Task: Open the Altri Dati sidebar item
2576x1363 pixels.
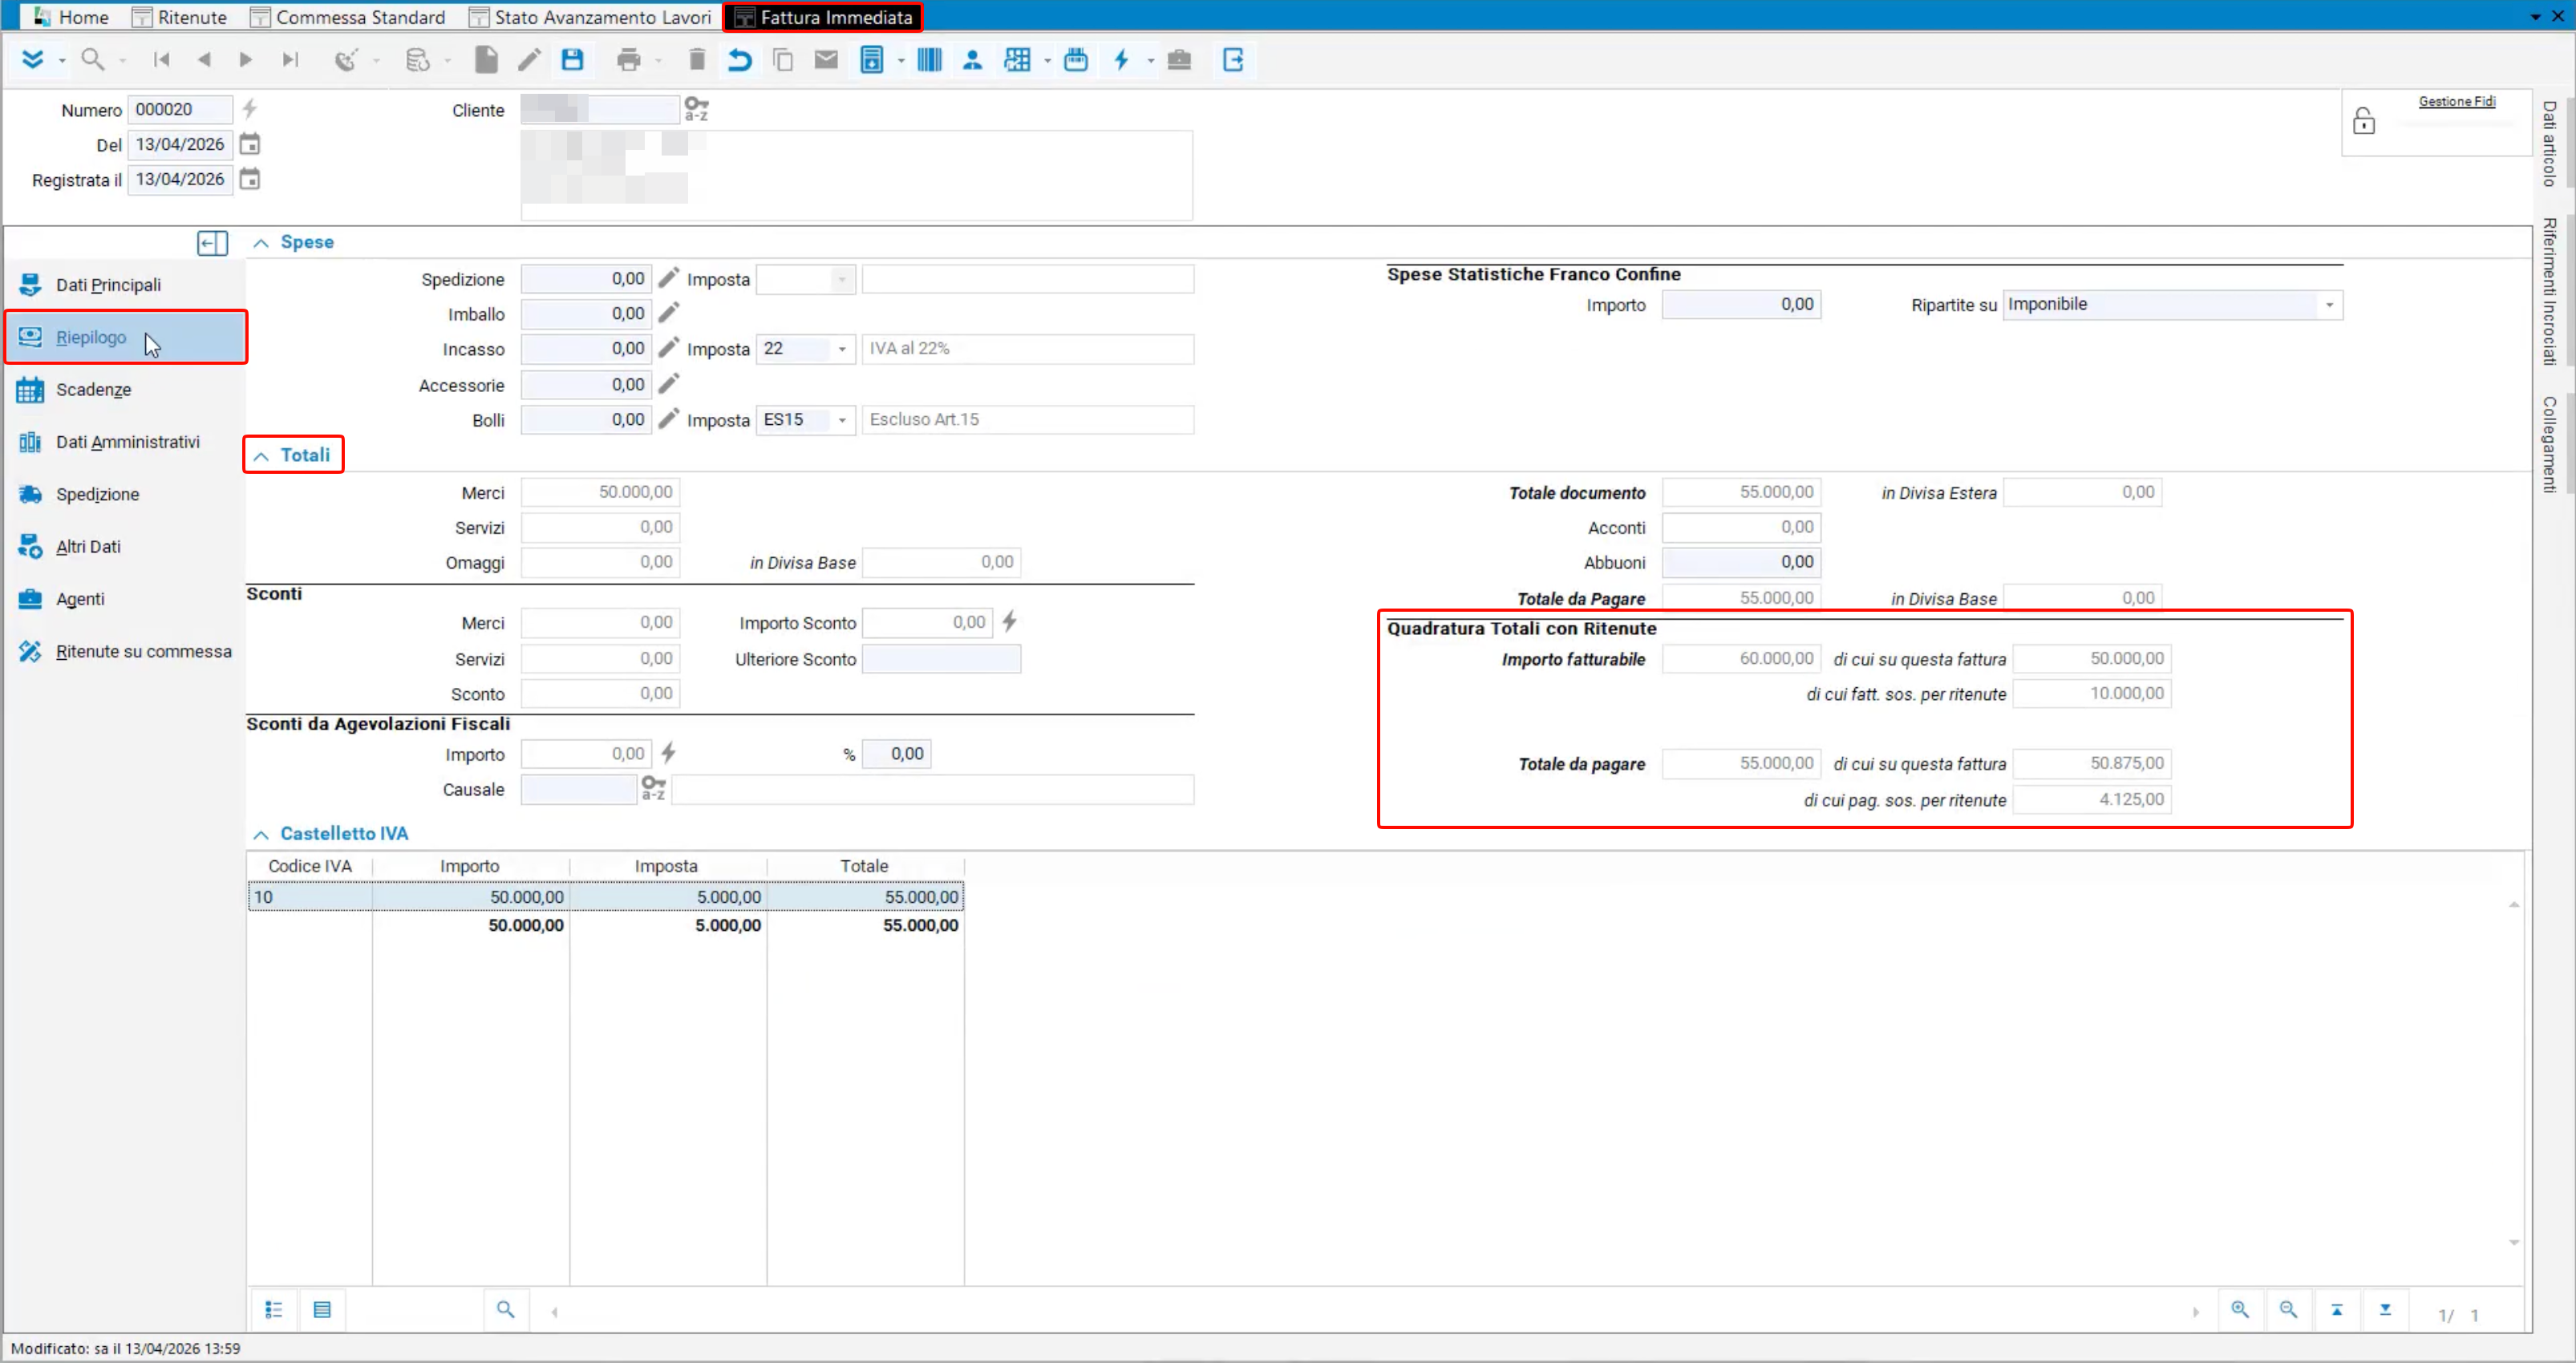Action: [x=126, y=547]
